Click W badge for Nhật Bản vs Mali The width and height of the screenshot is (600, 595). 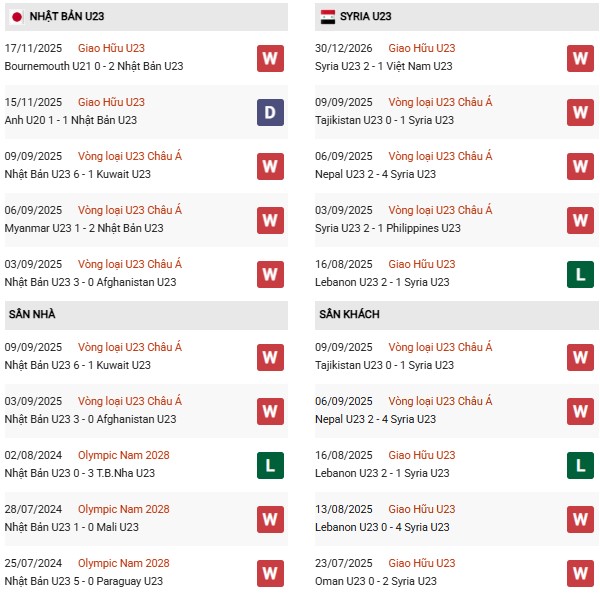tap(269, 519)
